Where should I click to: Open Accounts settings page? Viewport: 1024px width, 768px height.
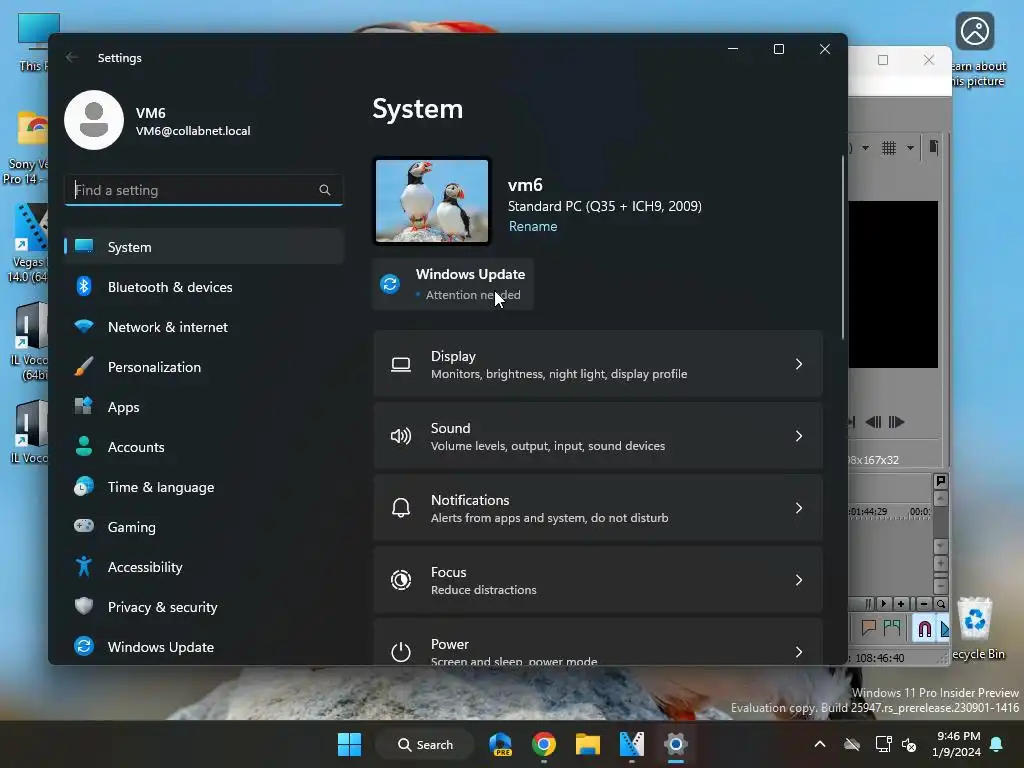(x=204, y=447)
